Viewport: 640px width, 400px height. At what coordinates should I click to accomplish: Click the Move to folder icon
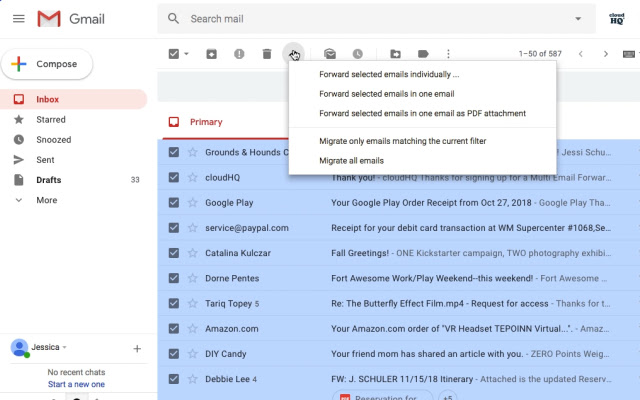click(x=395, y=54)
